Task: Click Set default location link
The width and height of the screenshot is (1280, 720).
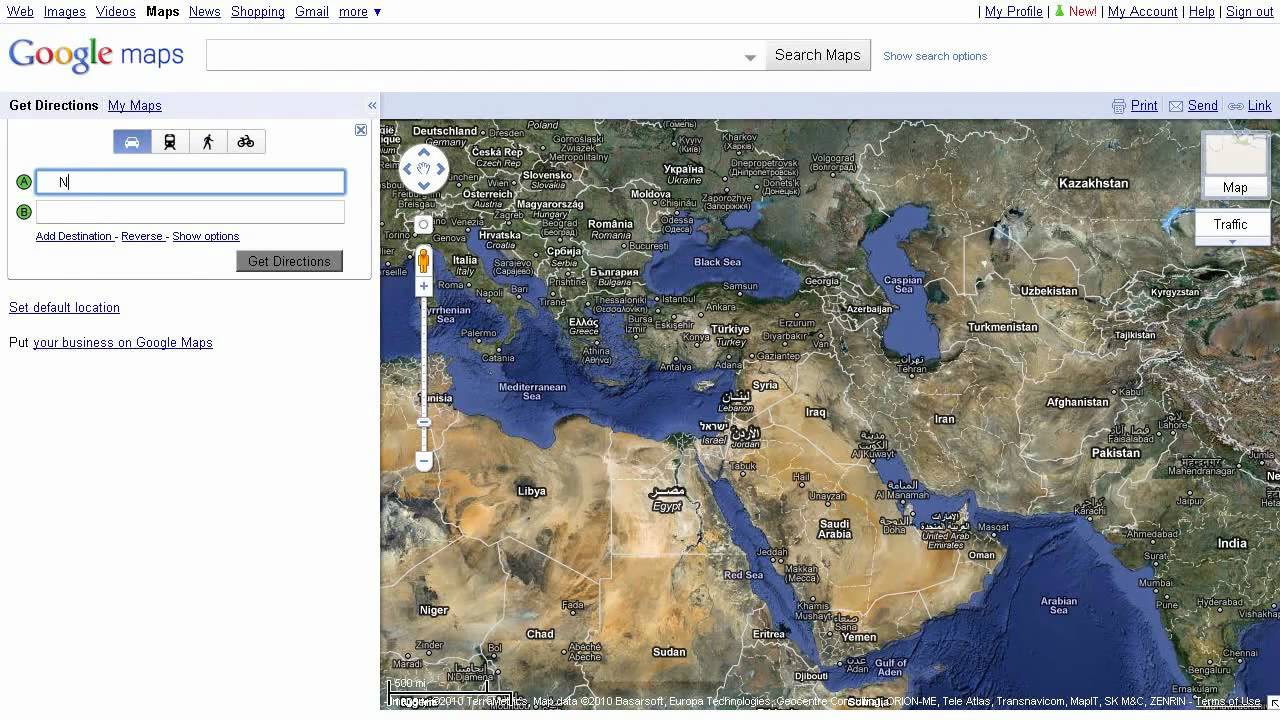Action: (x=64, y=307)
